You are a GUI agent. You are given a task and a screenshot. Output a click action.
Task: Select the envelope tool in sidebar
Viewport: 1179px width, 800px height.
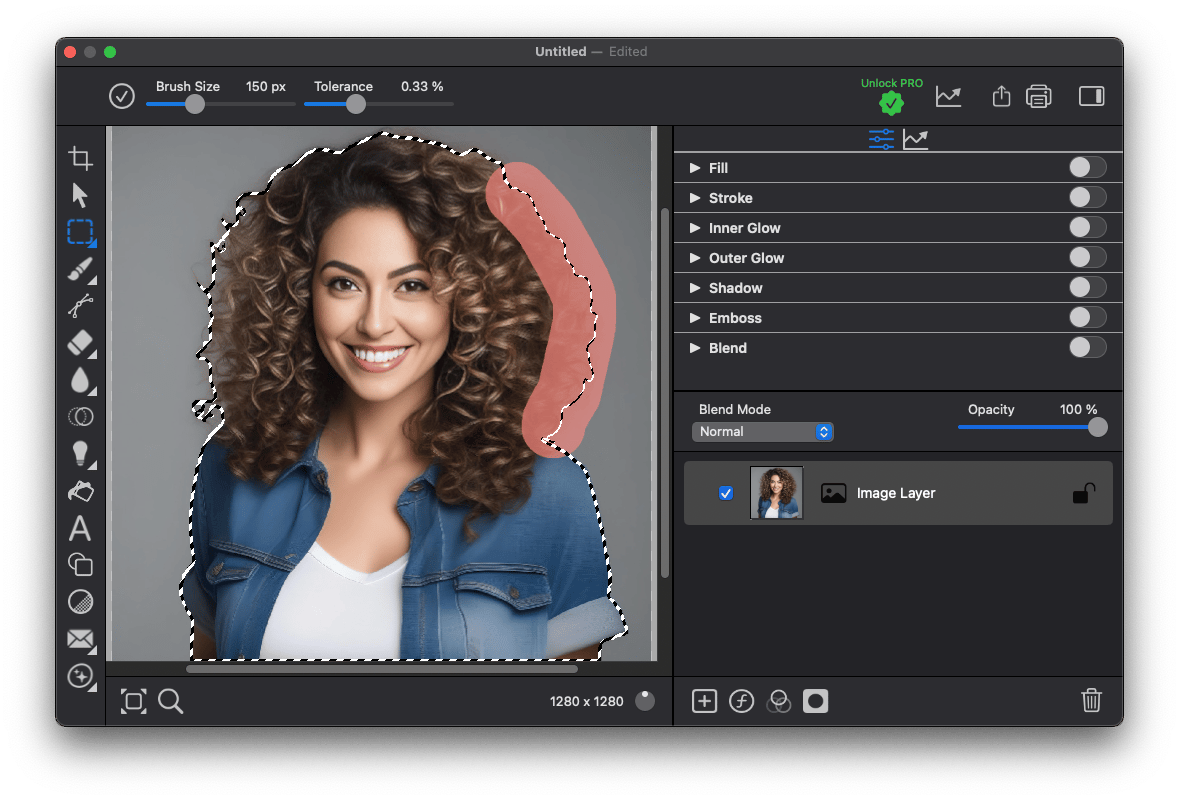[x=80, y=639]
